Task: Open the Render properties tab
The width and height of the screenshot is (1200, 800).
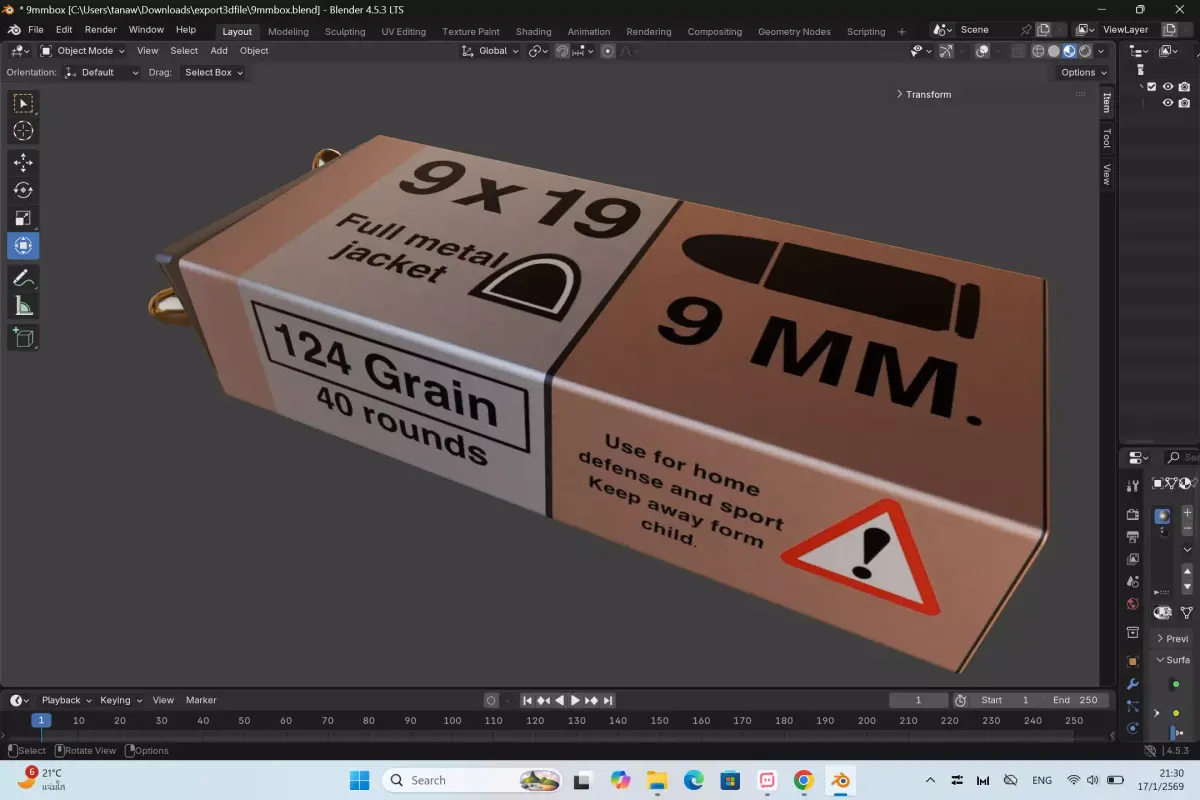Action: click(1133, 515)
